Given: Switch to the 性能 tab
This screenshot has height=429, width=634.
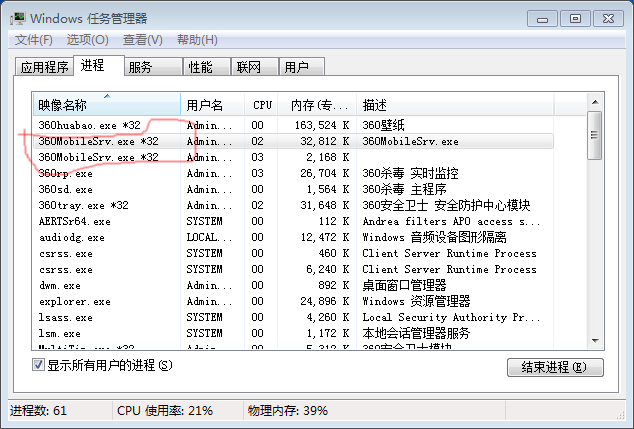Looking at the screenshot, I should click(x=207, y=67).
